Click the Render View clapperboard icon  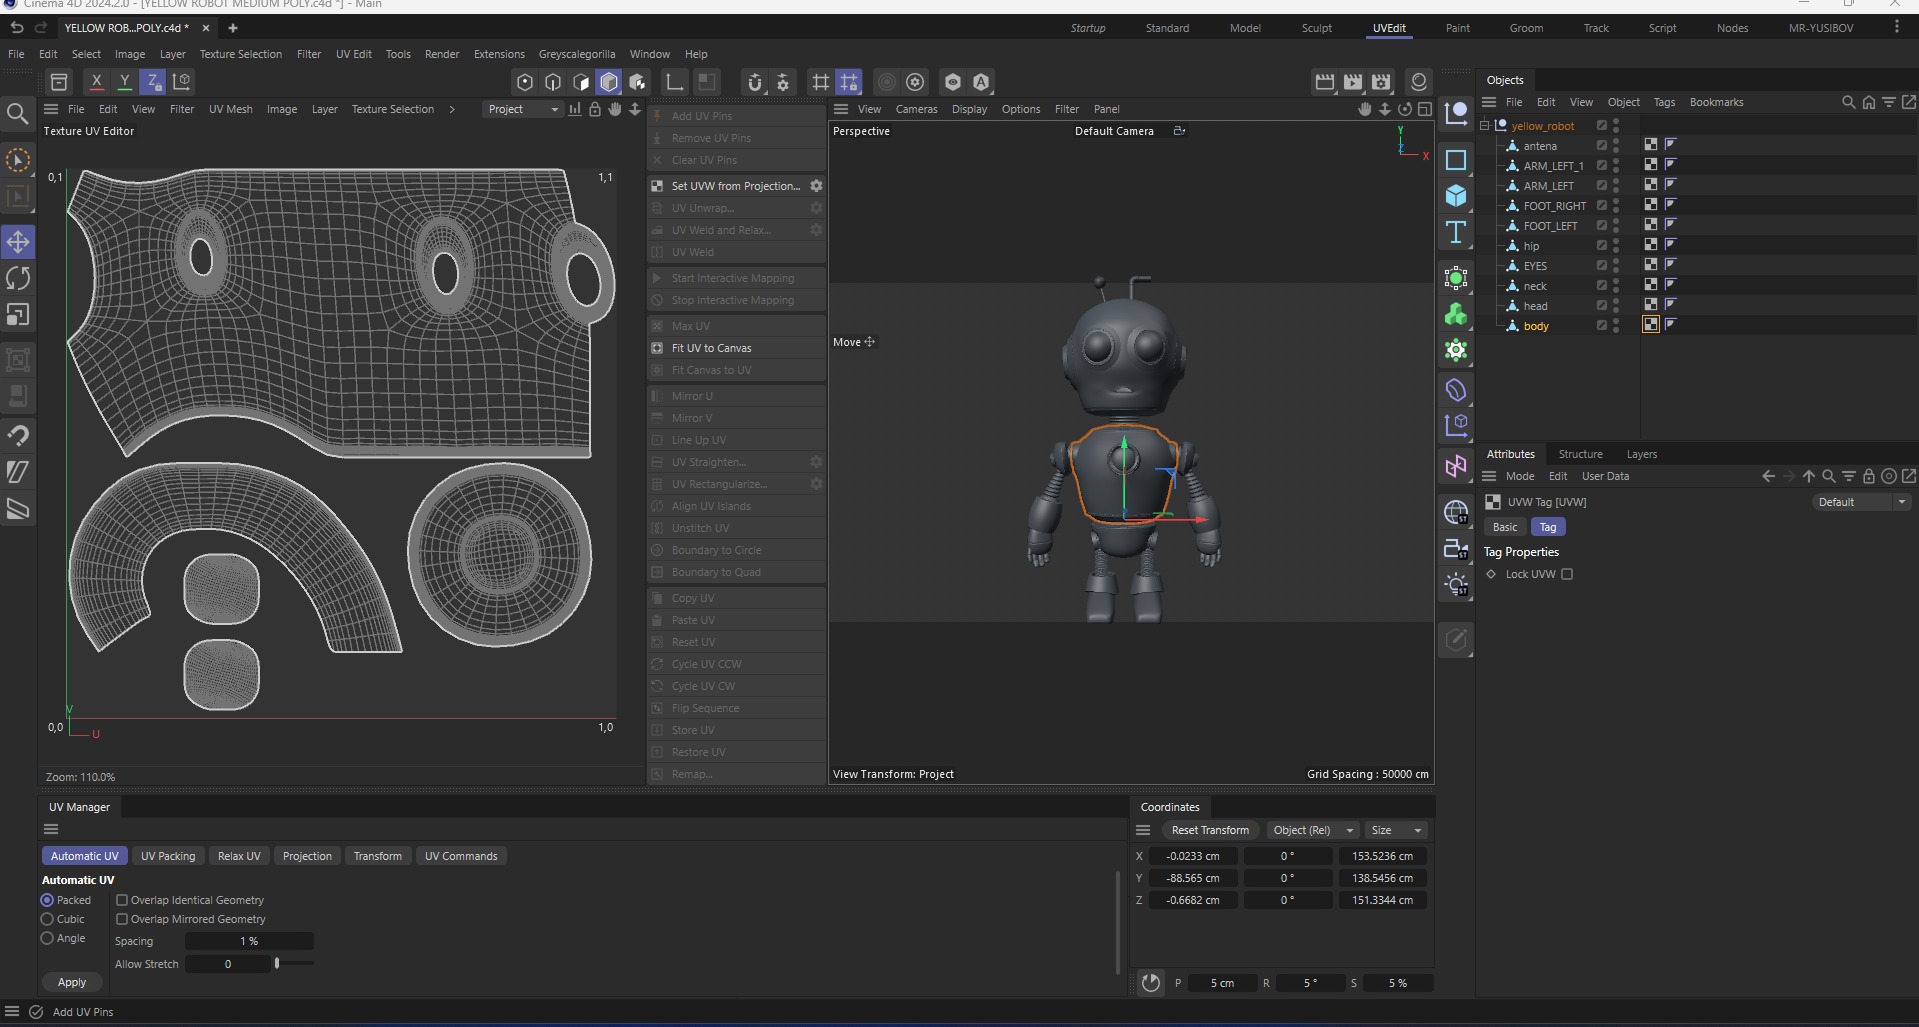[x=1325, y=82]
